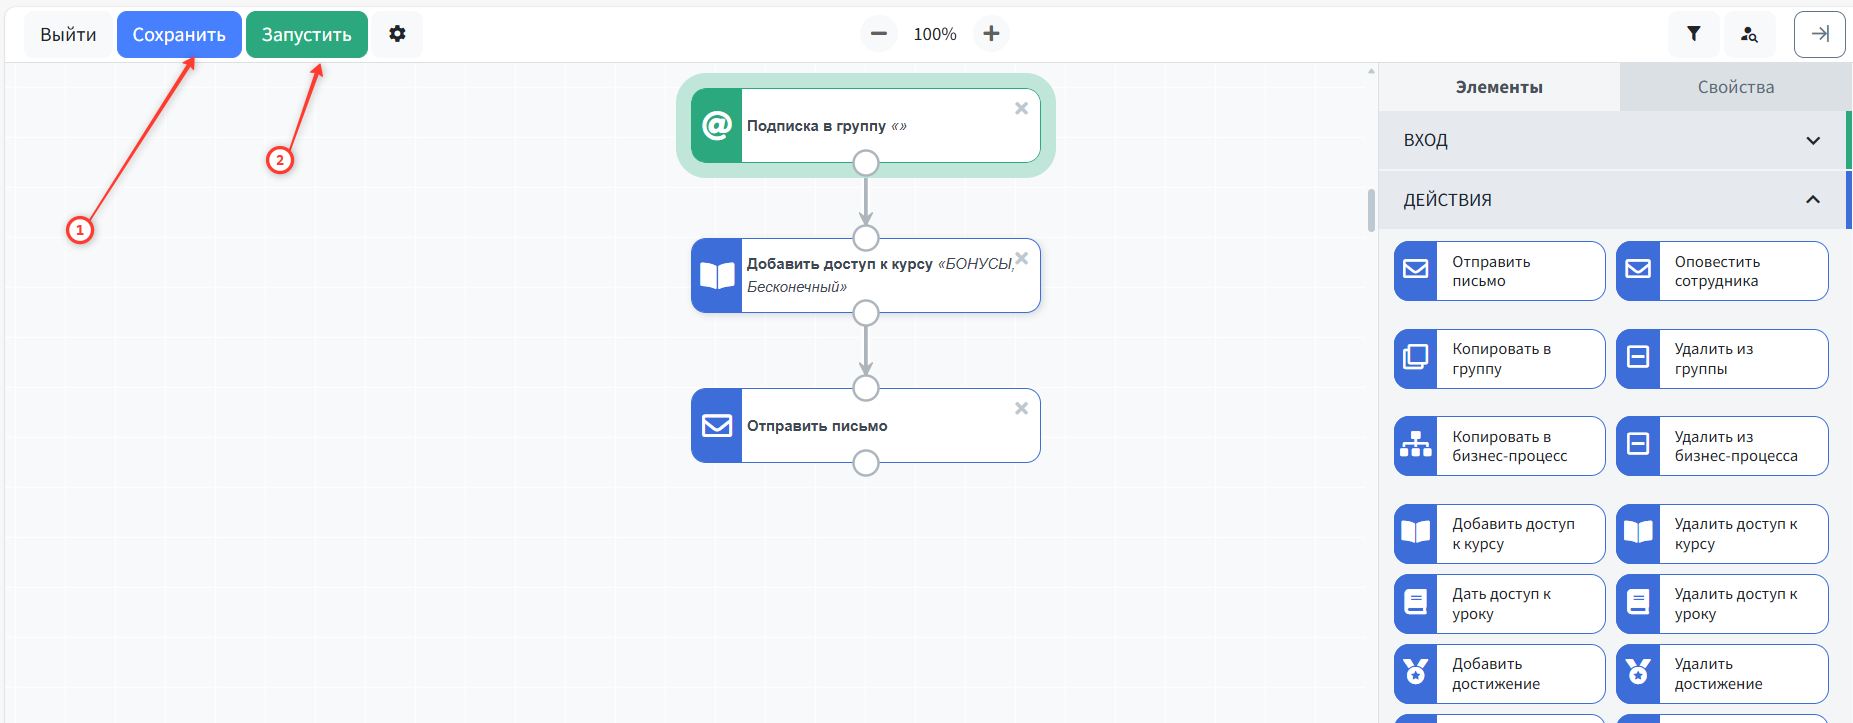This screenshot has height=723, width=1853.
Task: Switch to the Свойства tab
Action: pyautogui.click(x=1735, y=87)
